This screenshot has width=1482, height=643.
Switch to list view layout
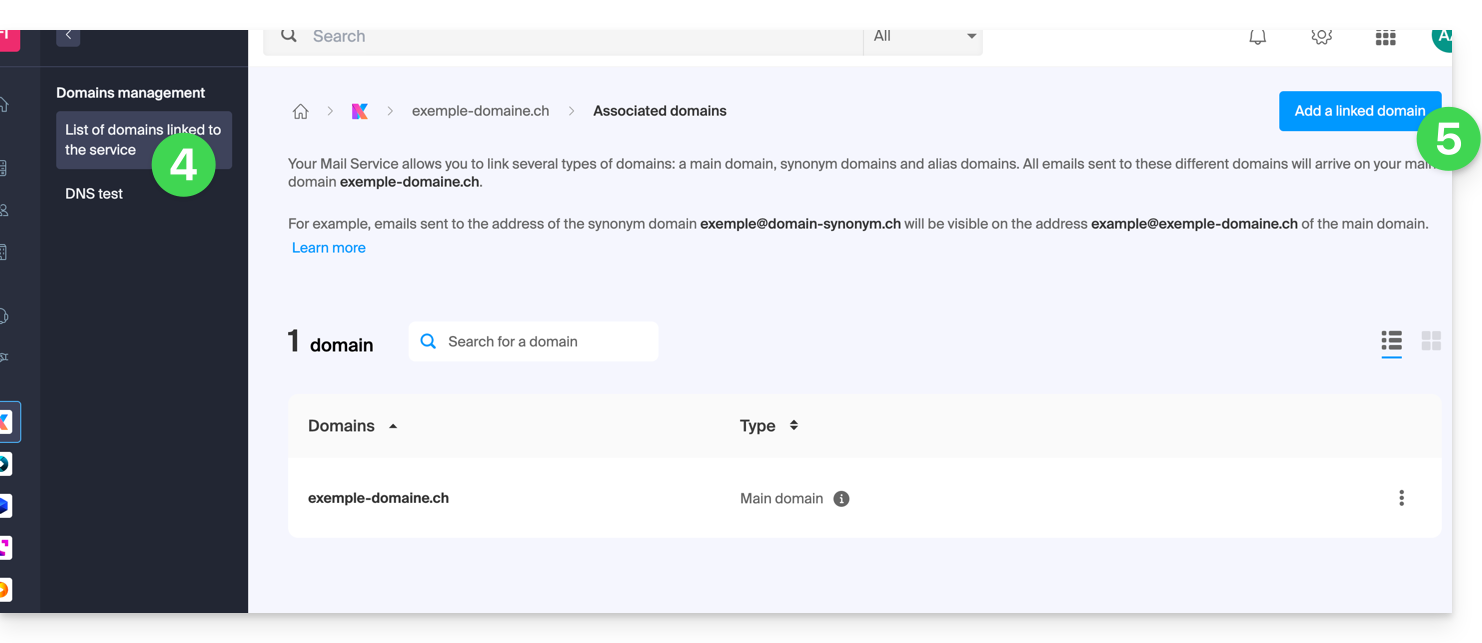point(1391,341)
